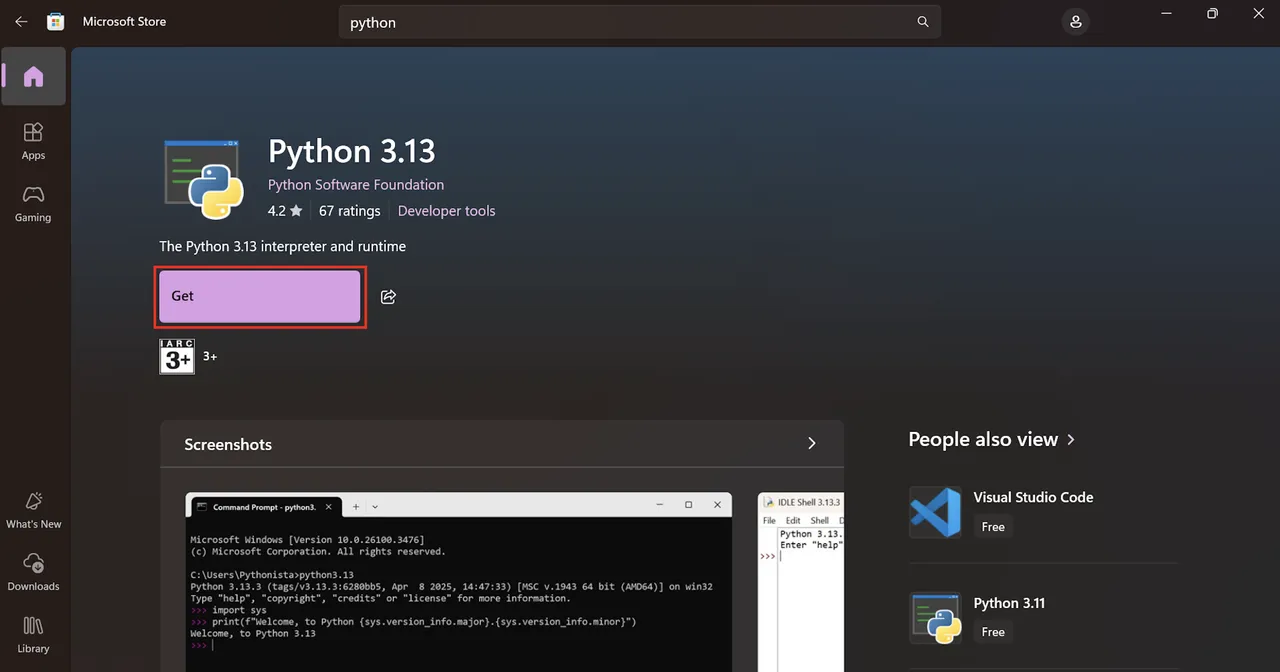1280x672 pixels.
Task: Go back using the arrow icon
Action: pos(21,21)
